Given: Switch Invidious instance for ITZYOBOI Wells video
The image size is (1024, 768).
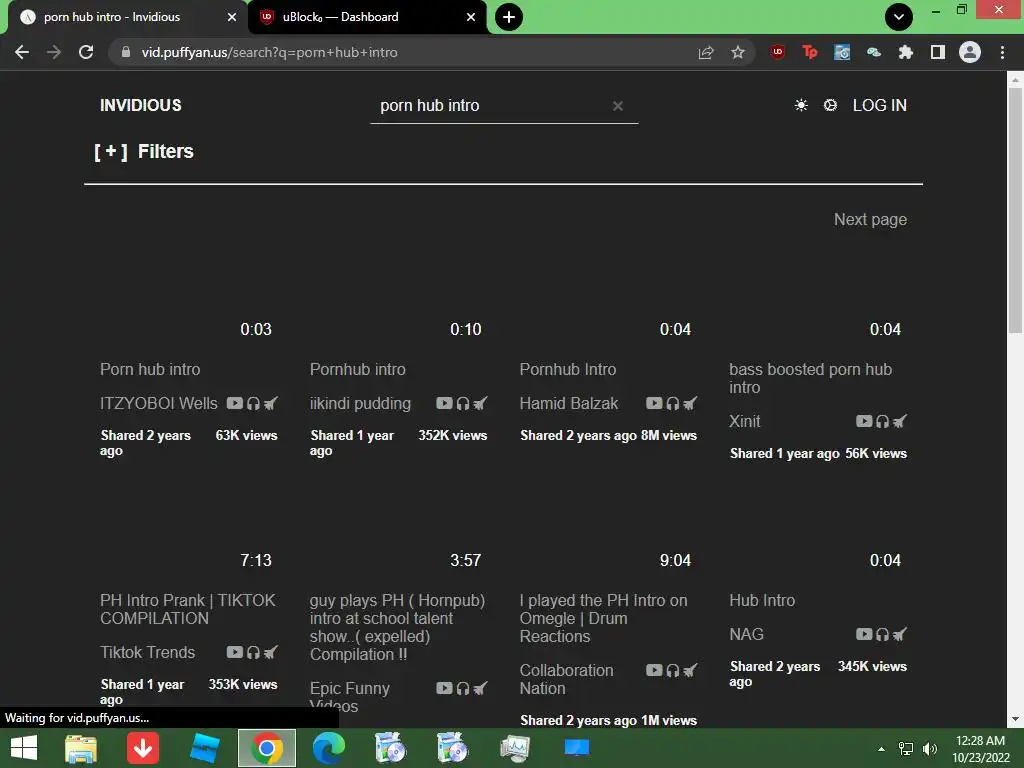Looking at the screenshot, I should pos(270,404).
